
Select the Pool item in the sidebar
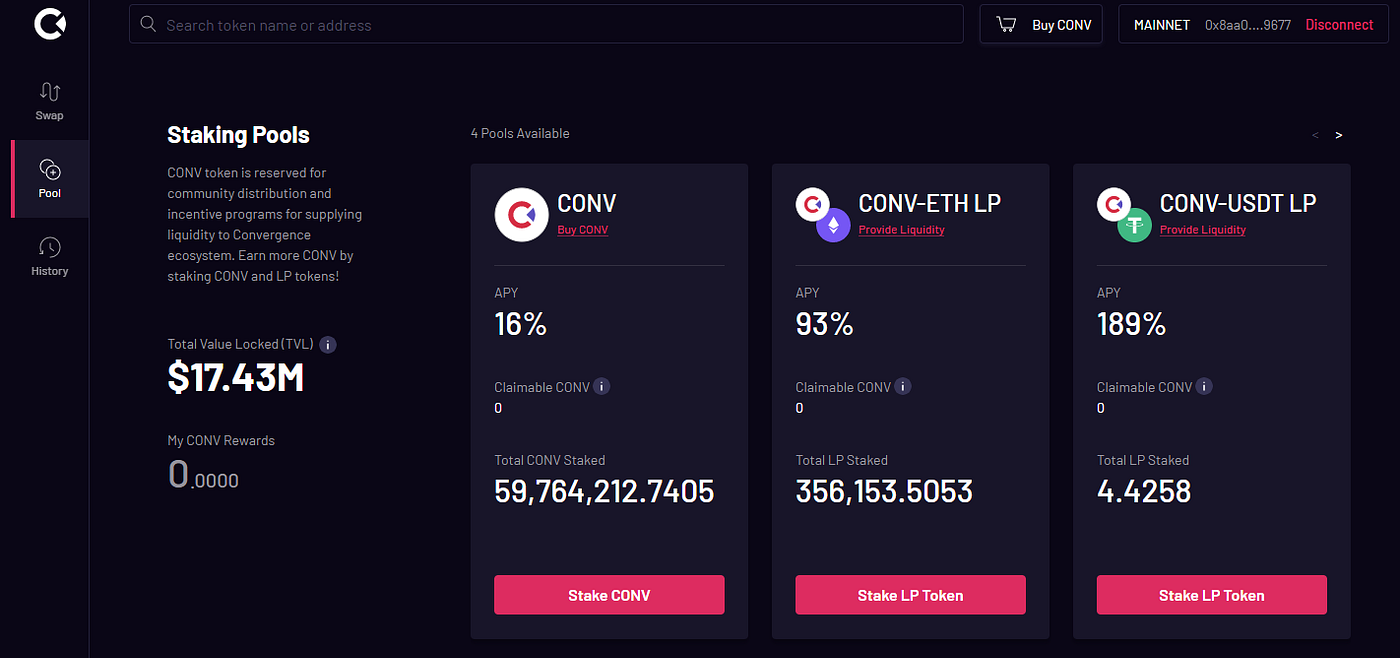click(49, 178)
